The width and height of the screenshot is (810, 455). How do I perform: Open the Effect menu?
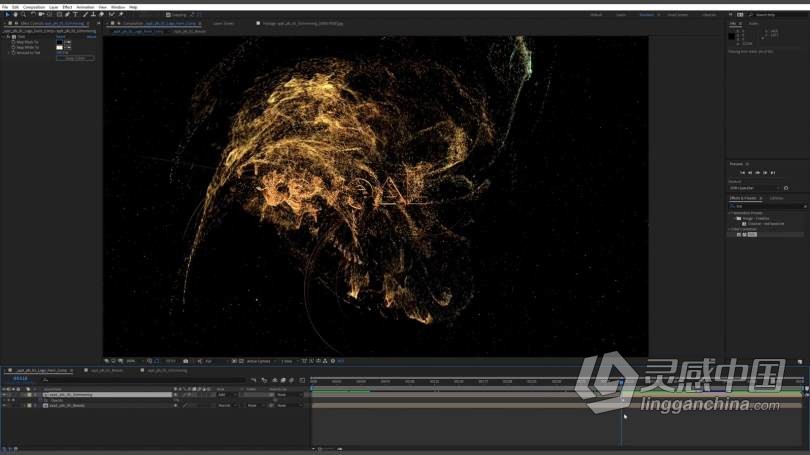68,7
